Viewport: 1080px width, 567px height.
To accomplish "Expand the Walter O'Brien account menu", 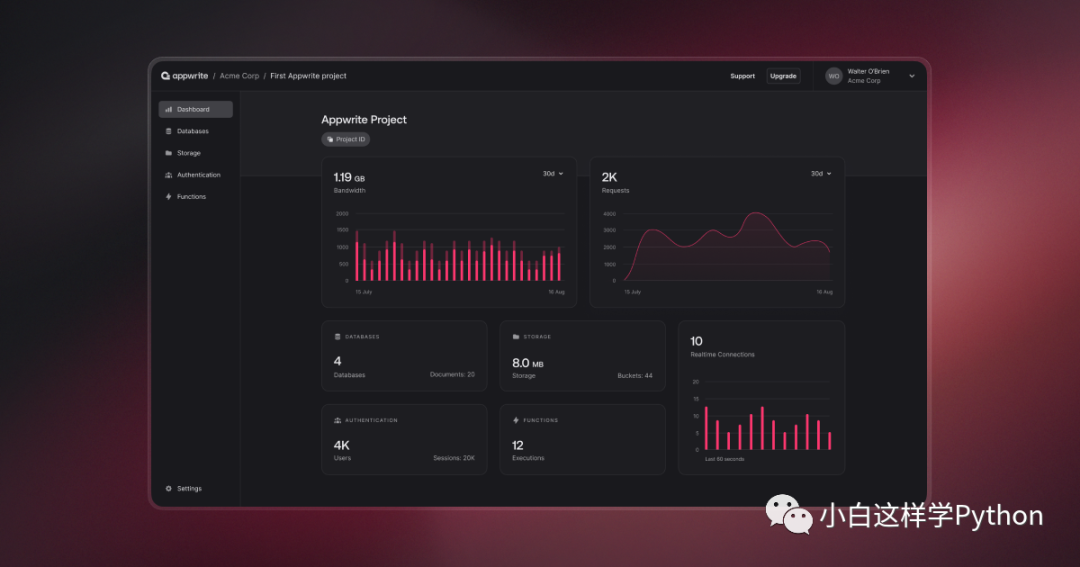I will (911, 76).
